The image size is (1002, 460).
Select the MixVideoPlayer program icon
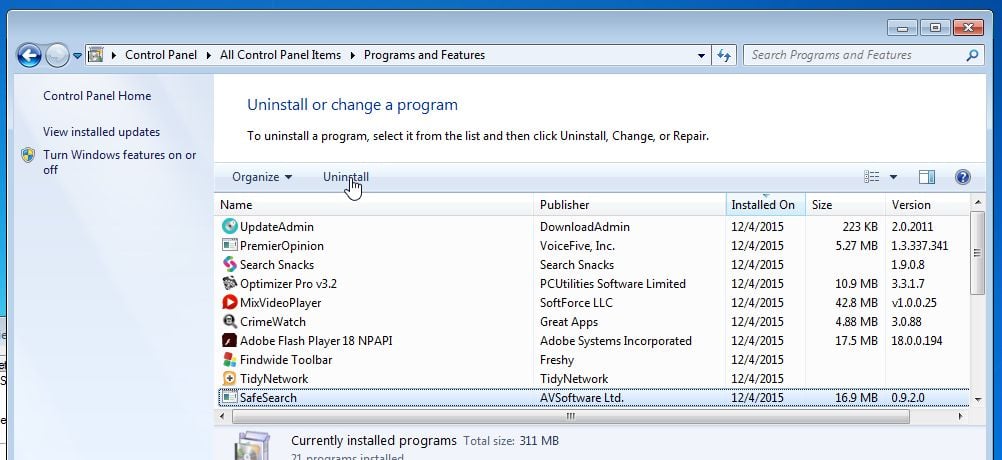(229, 303)
